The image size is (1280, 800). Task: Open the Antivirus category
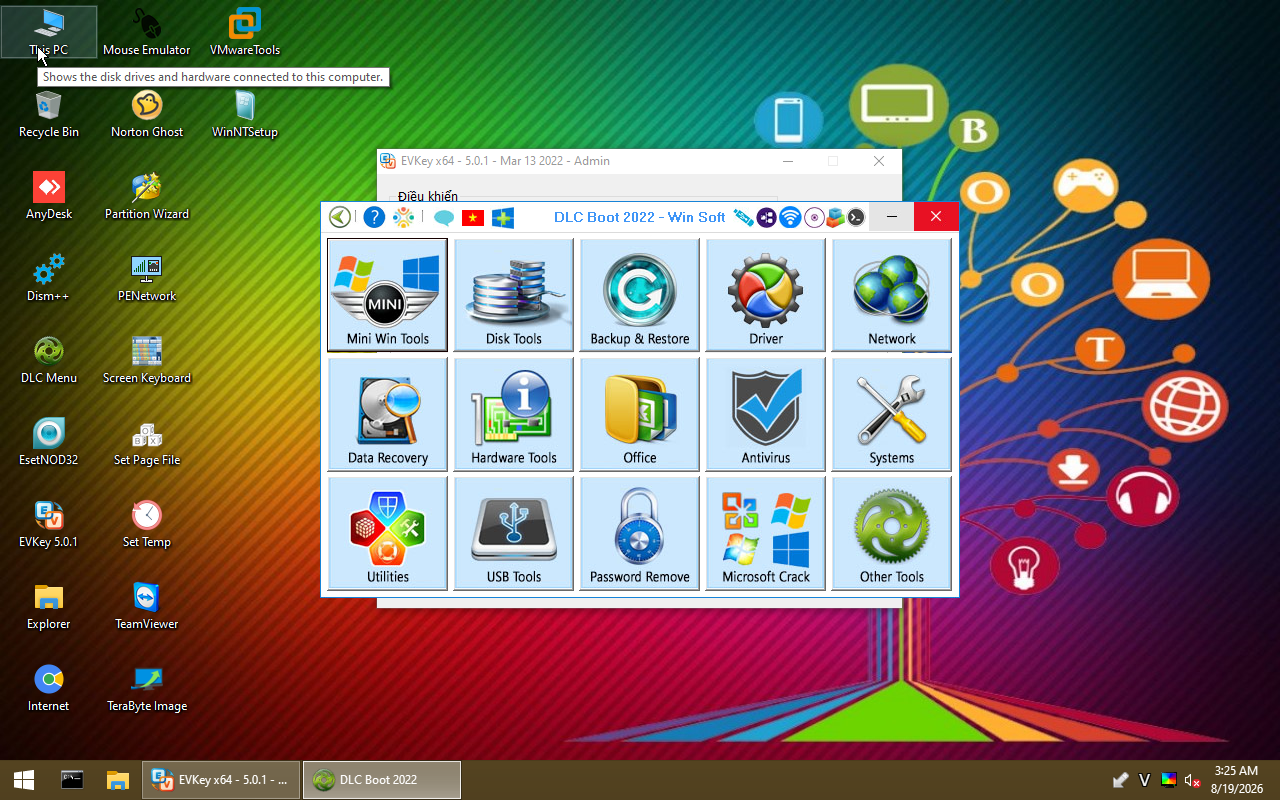coord(765,414)
